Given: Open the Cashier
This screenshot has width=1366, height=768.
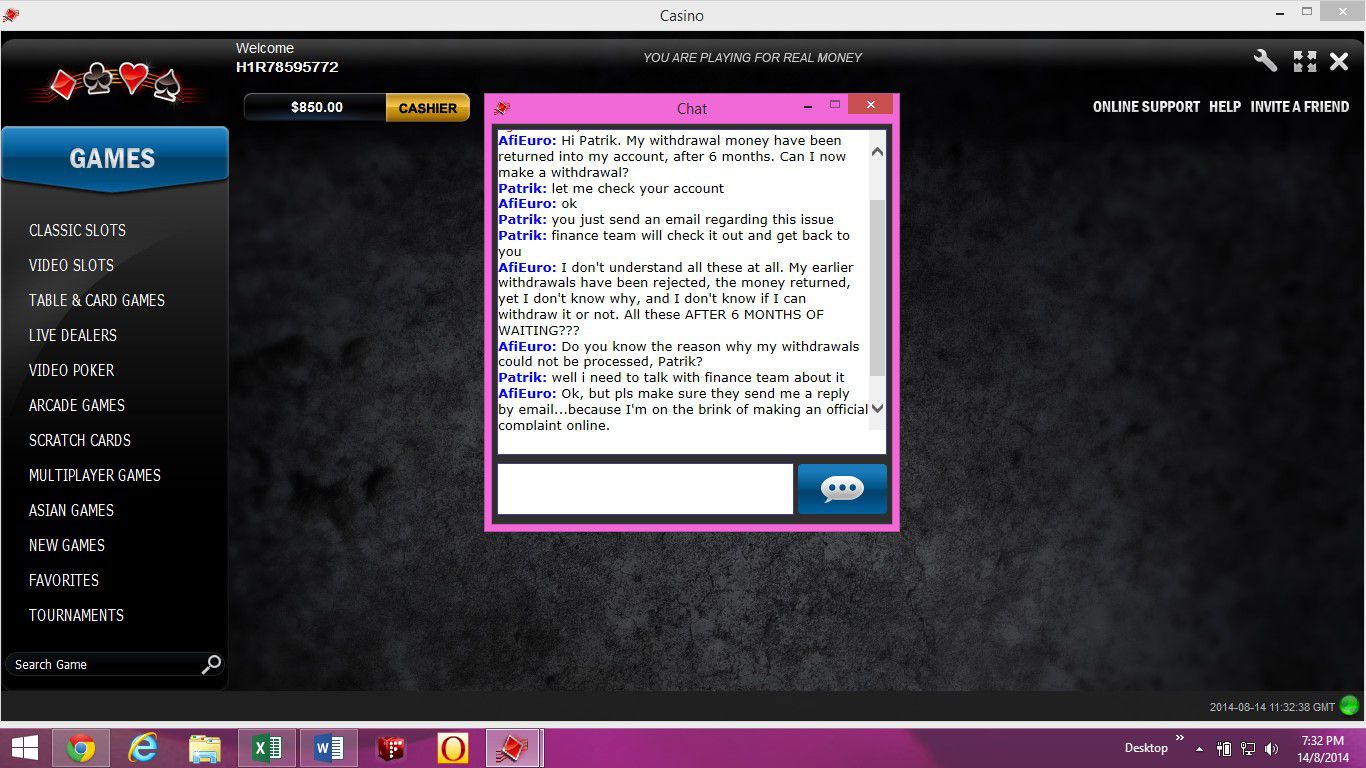Looking at the screenshot, I should coord(428,108).
